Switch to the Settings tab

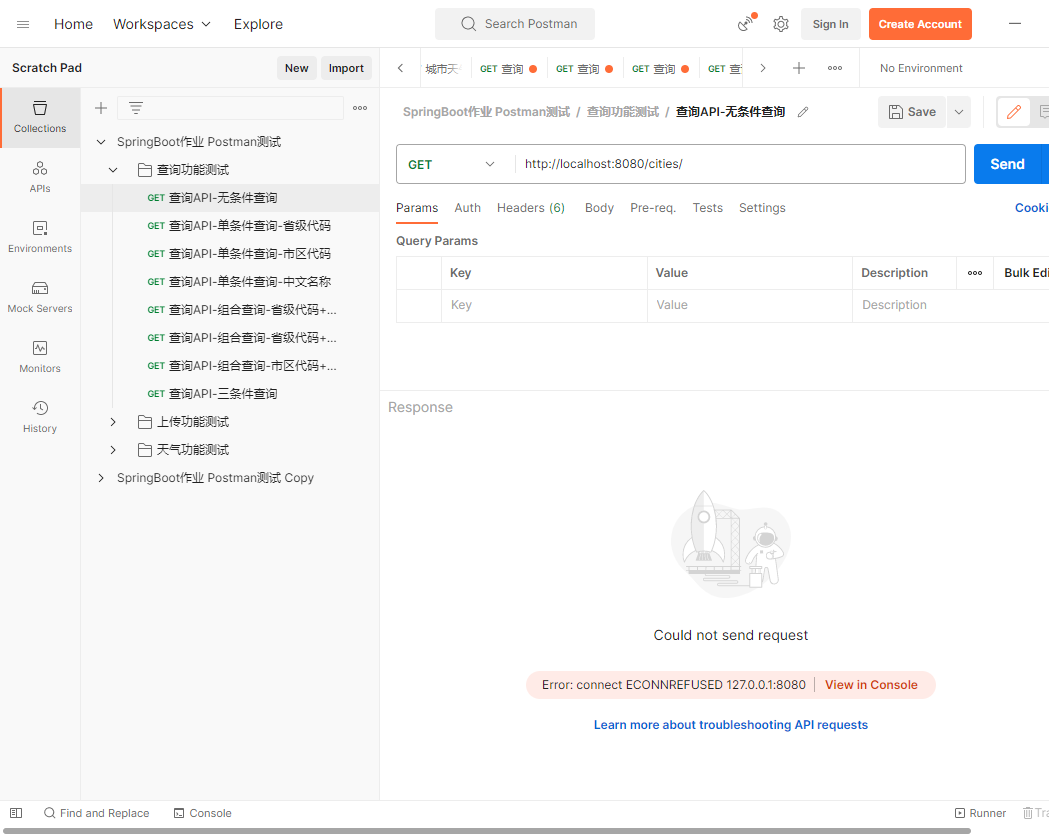click(x=762, y=208)
